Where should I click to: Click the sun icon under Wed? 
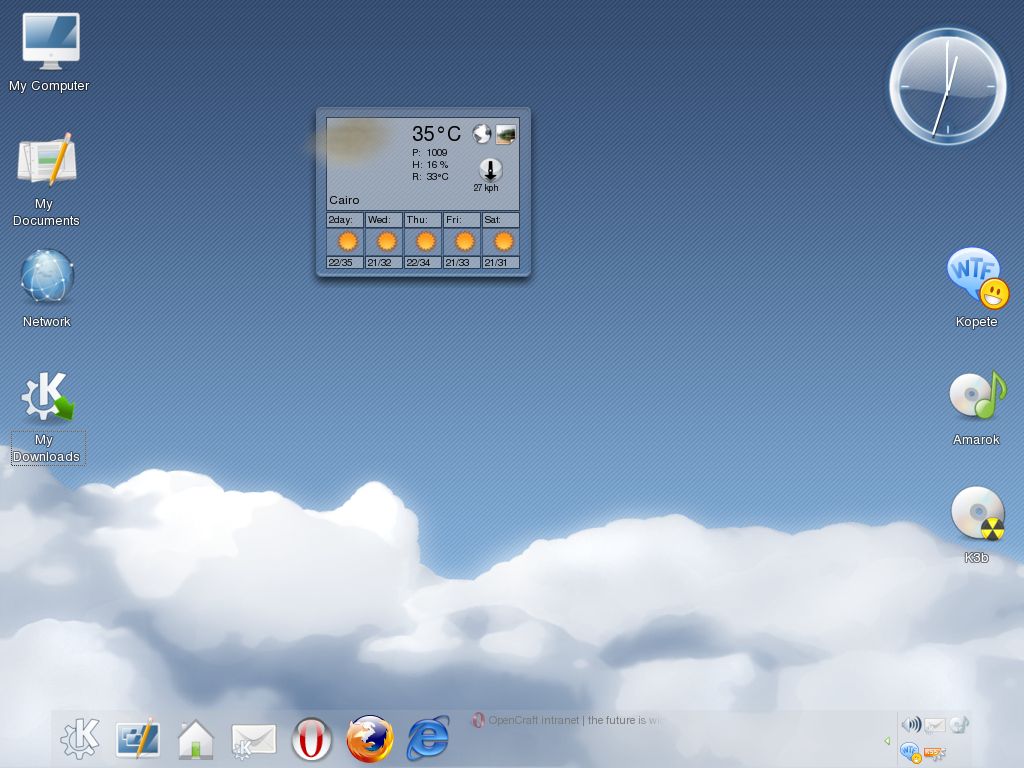click(x=387, y=242)
